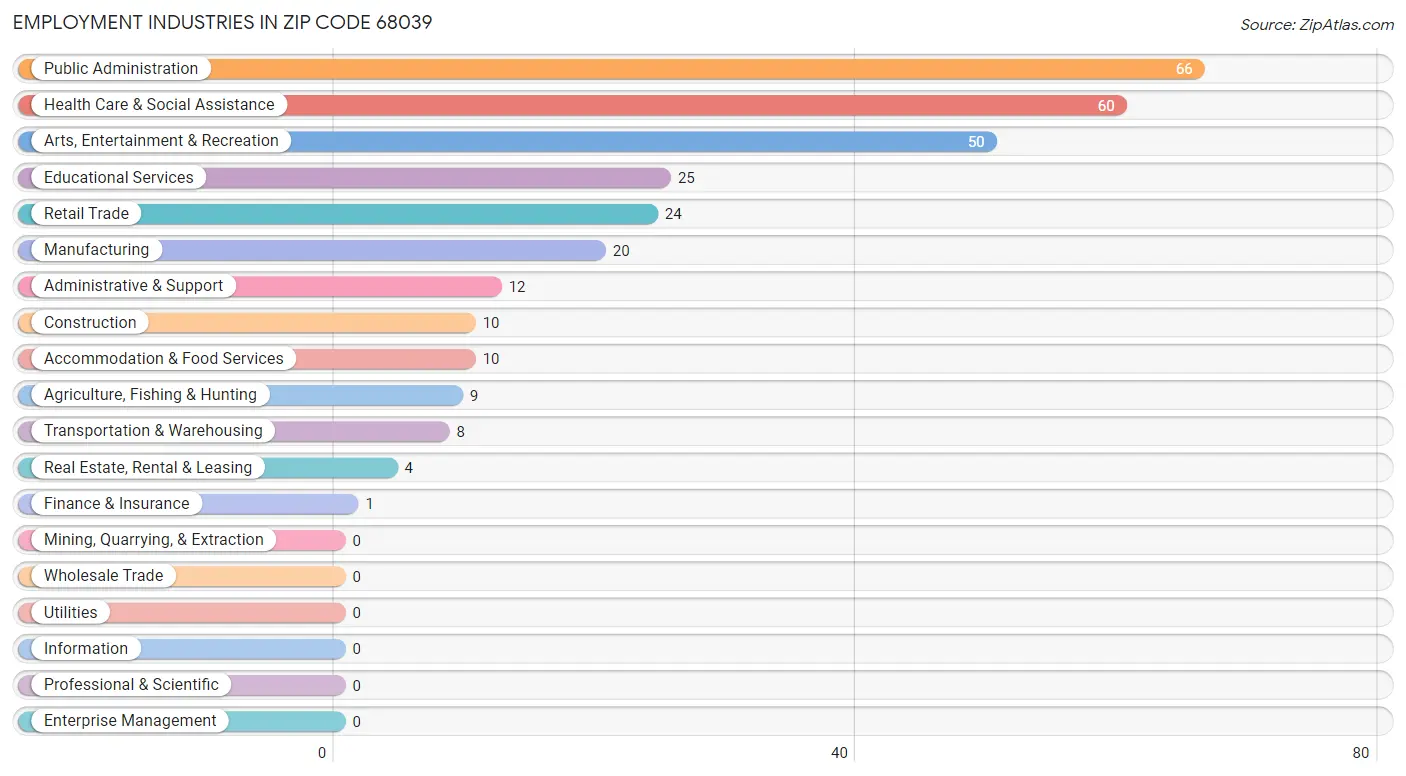Click the value 24 beside Retail Trade
Image resolution: width=1406 pixels, height=776 pixels.
[x=673, y=214]
